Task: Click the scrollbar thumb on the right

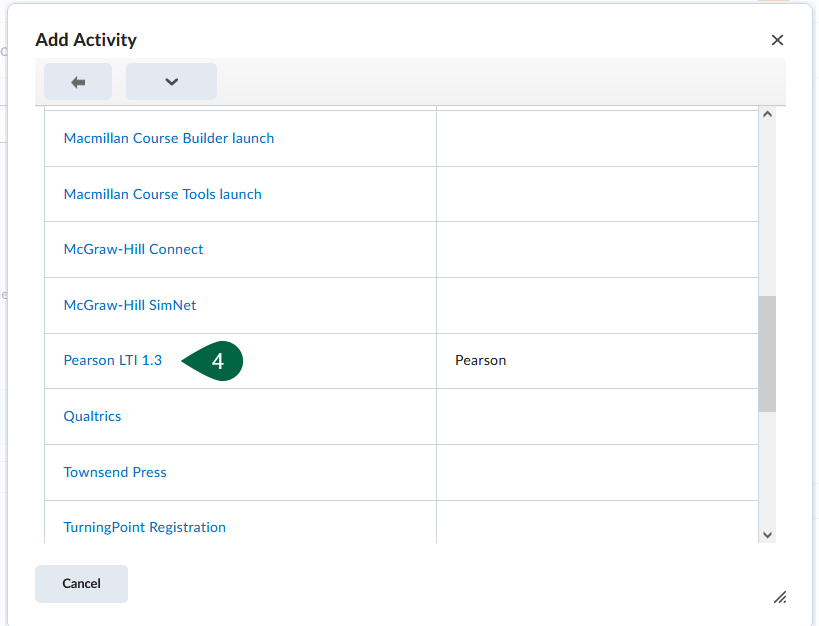Action: (x=767, y=355)
